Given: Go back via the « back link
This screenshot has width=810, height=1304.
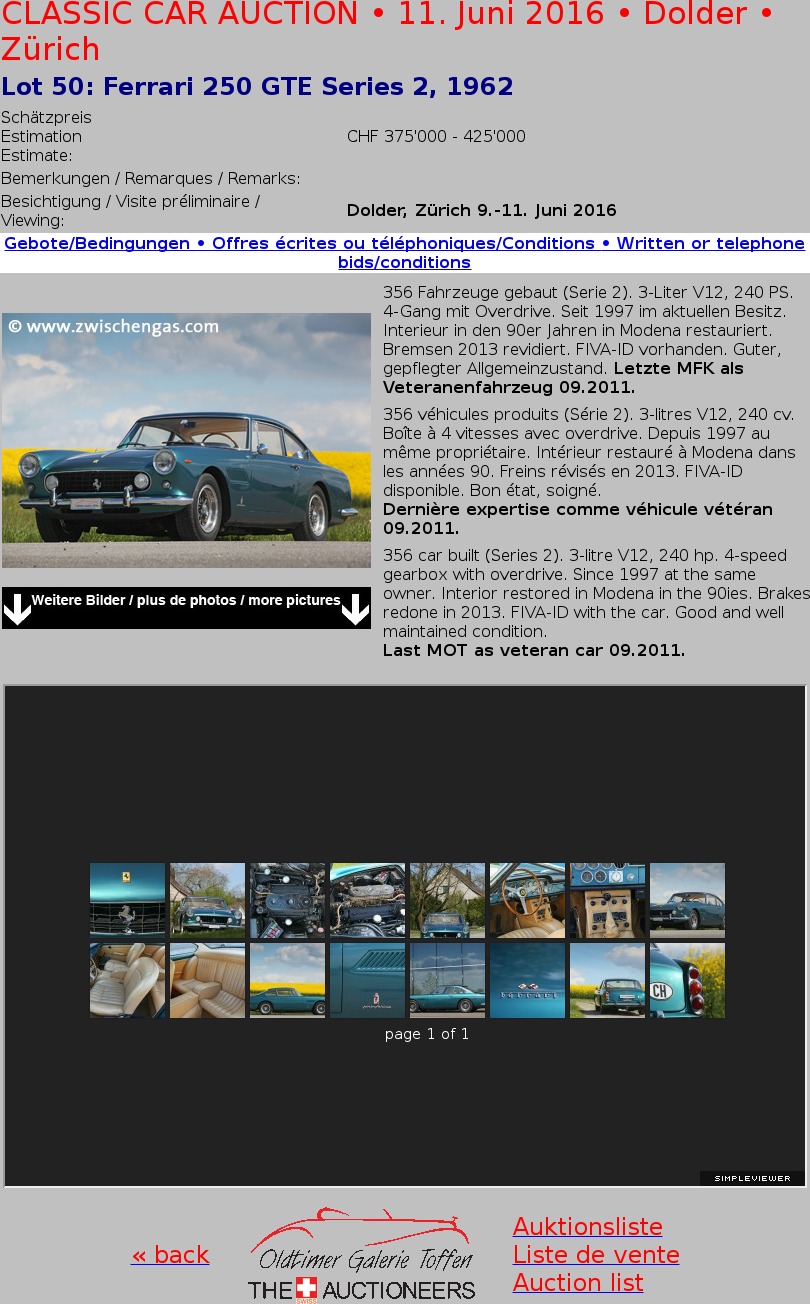Looking at the screenshot, I should pos(170,1255).
